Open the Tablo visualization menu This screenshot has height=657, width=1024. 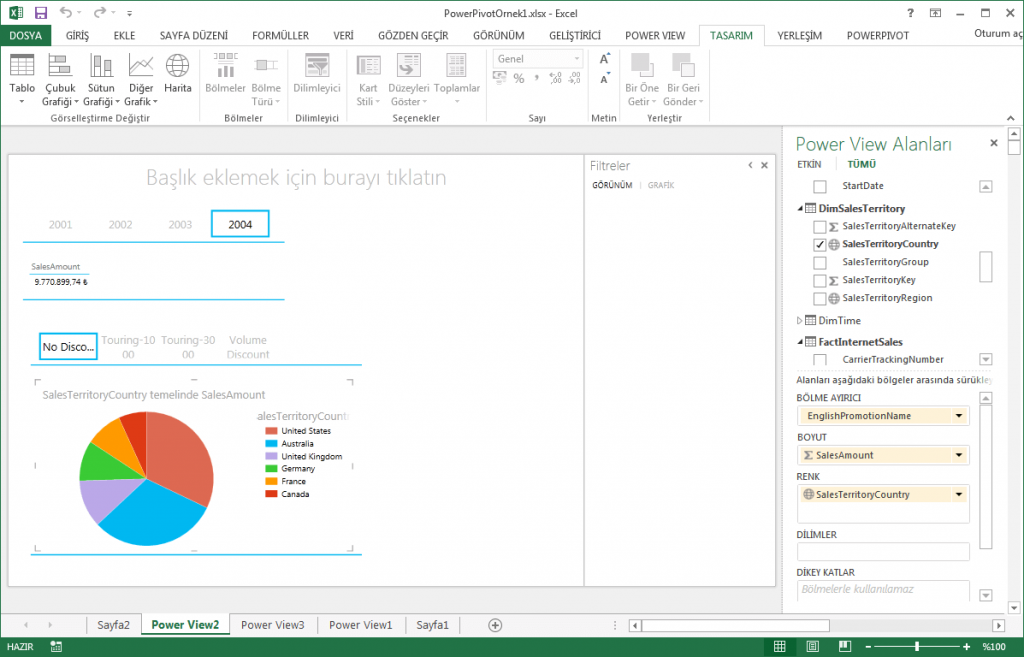[x=22, y=80]
